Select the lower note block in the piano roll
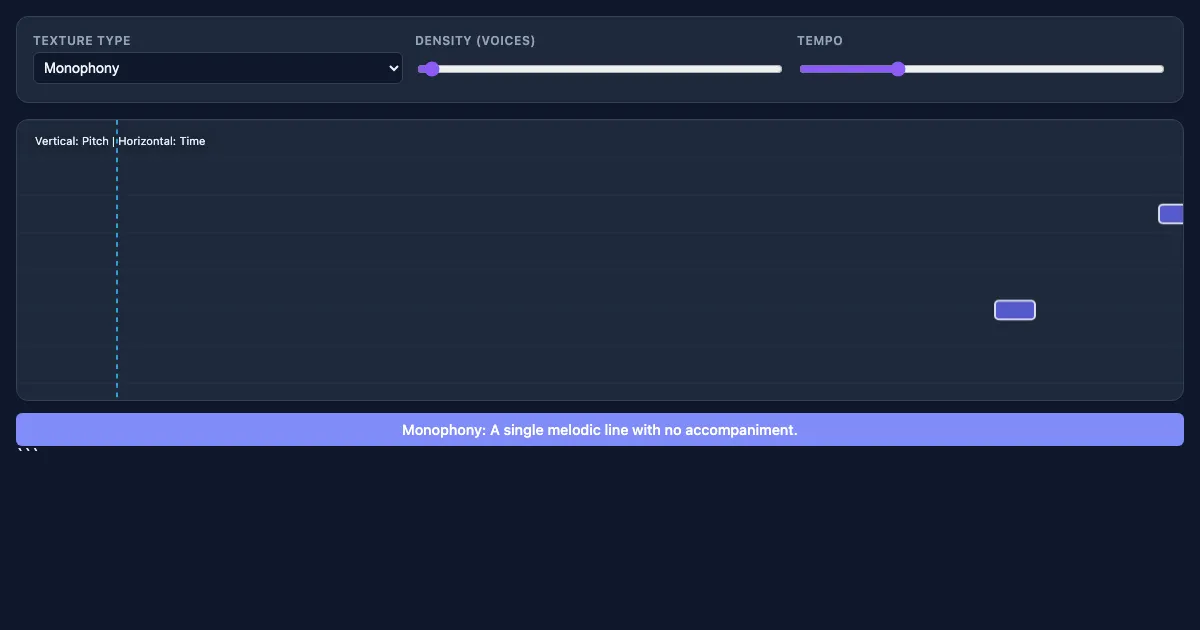Viewport: 1200px width, 630px height. click(x=1015, y=310)
